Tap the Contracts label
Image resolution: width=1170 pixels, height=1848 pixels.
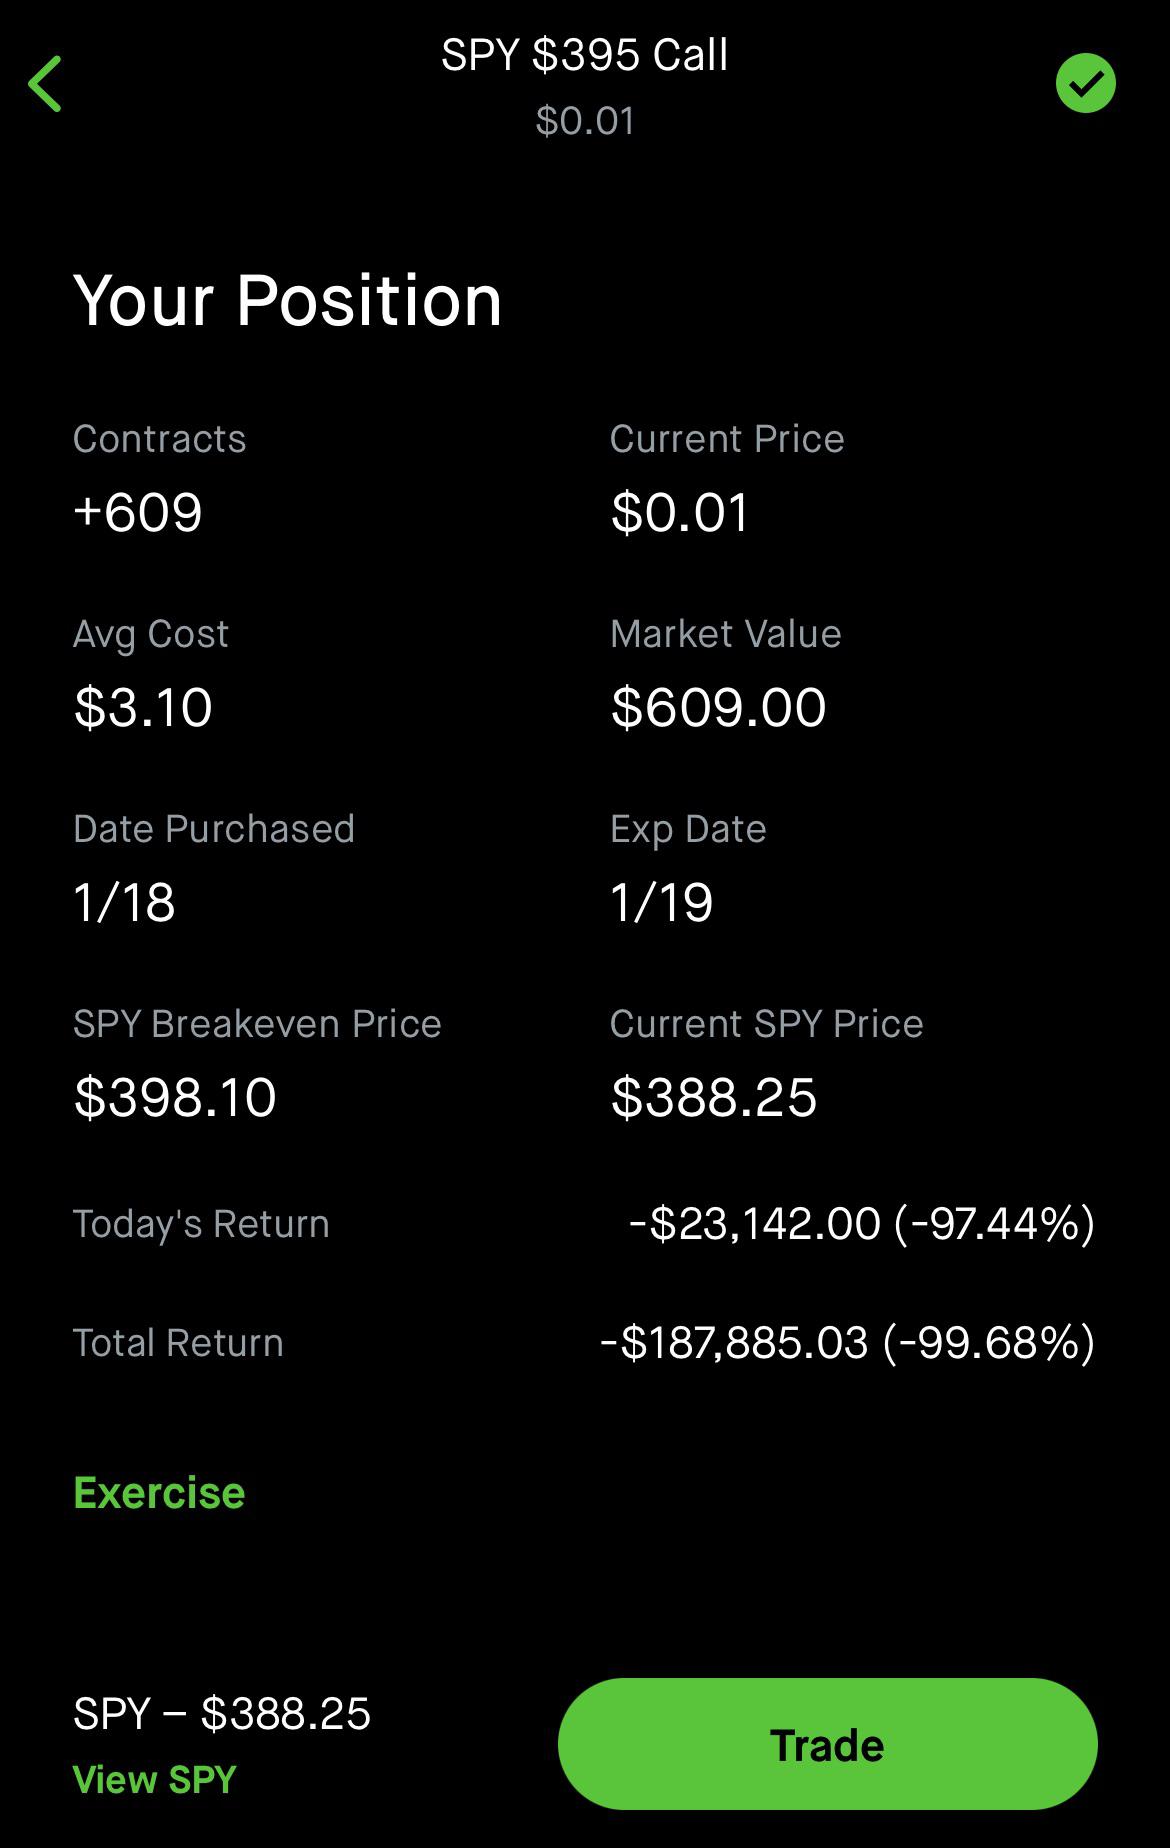pyautogui.click(x=159, y=439)
